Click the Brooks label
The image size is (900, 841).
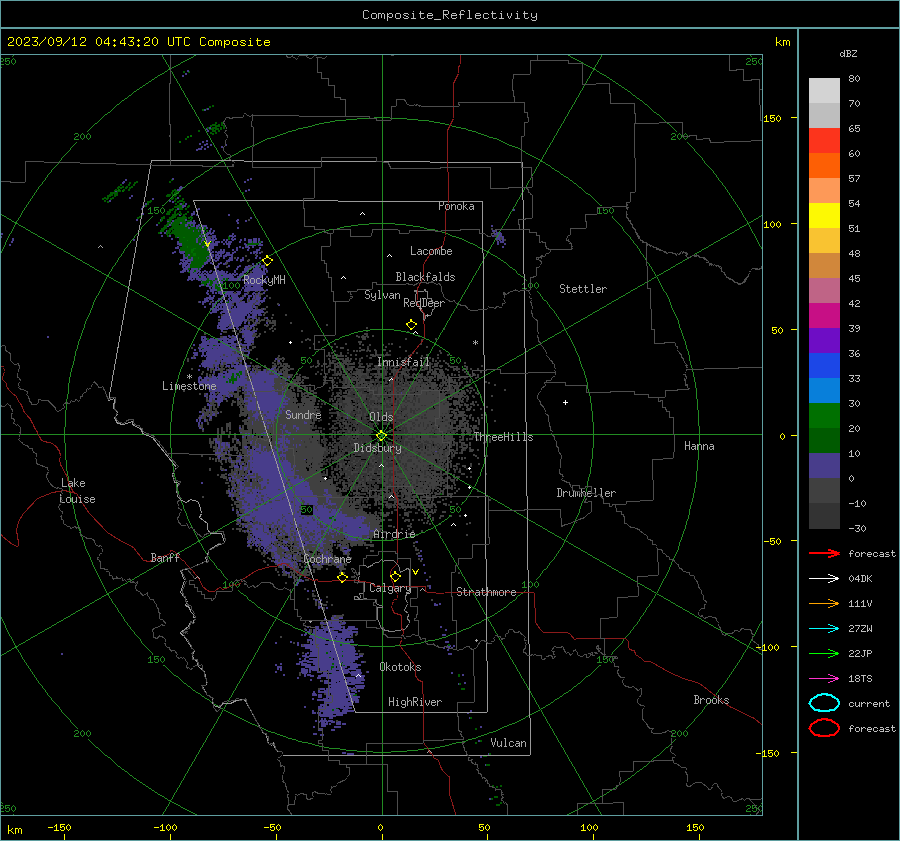pyautogui.click(x=711, y=700)
